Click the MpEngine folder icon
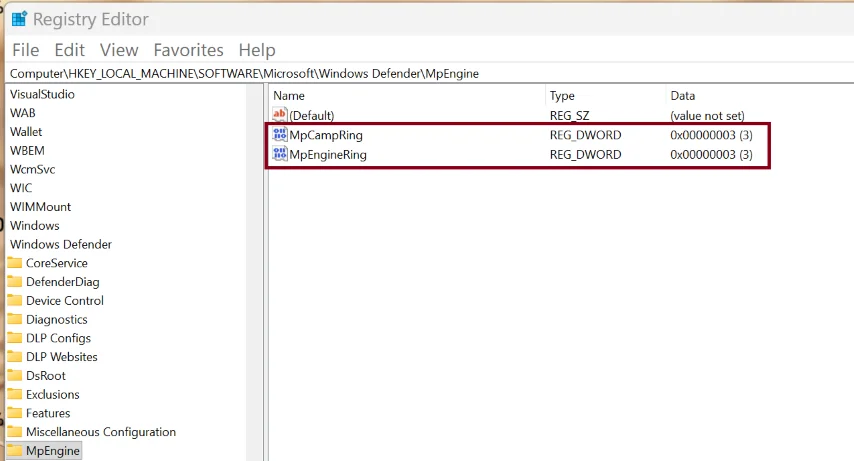The width and height of the screenshot is (854, 461). tap(15, 450)
